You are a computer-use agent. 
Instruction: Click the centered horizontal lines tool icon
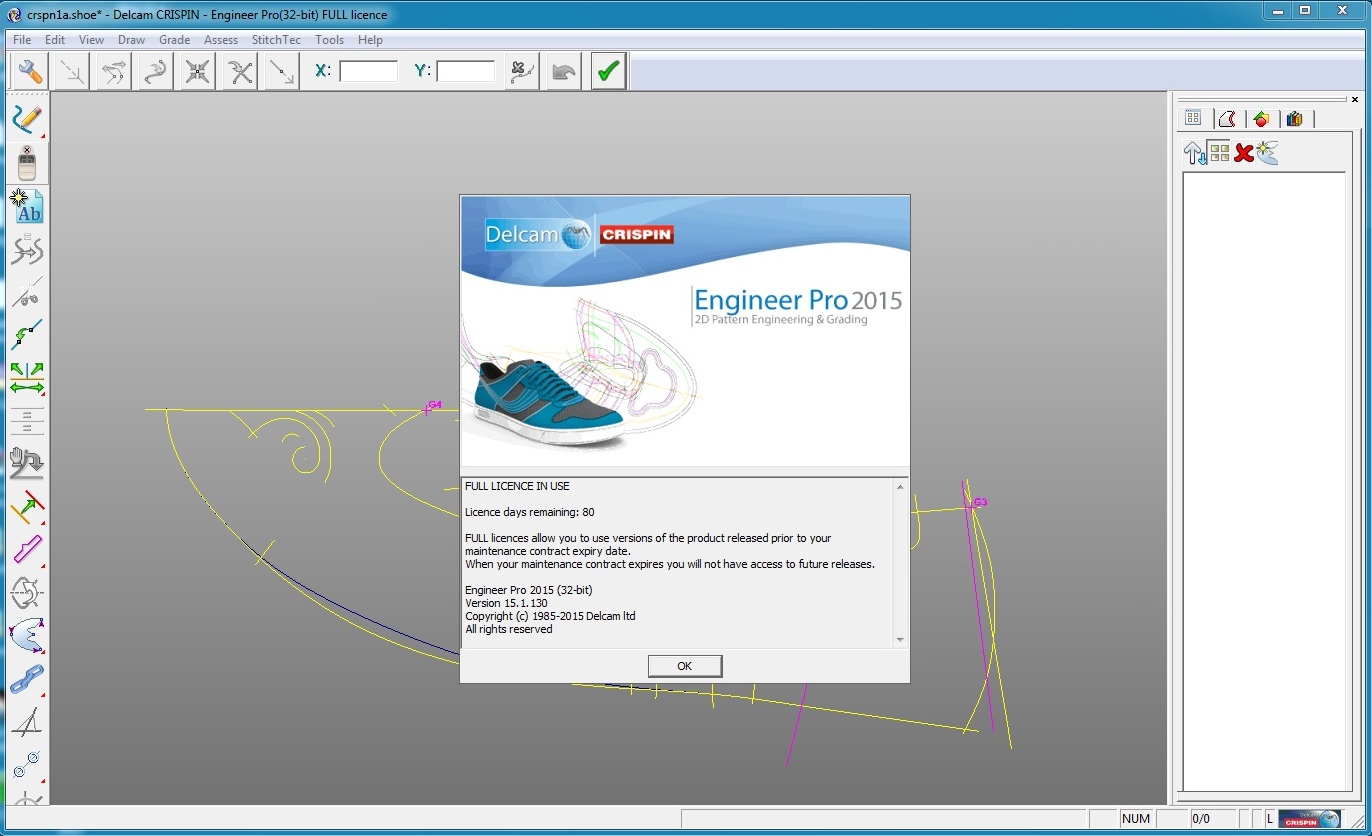tap(27, 421)
